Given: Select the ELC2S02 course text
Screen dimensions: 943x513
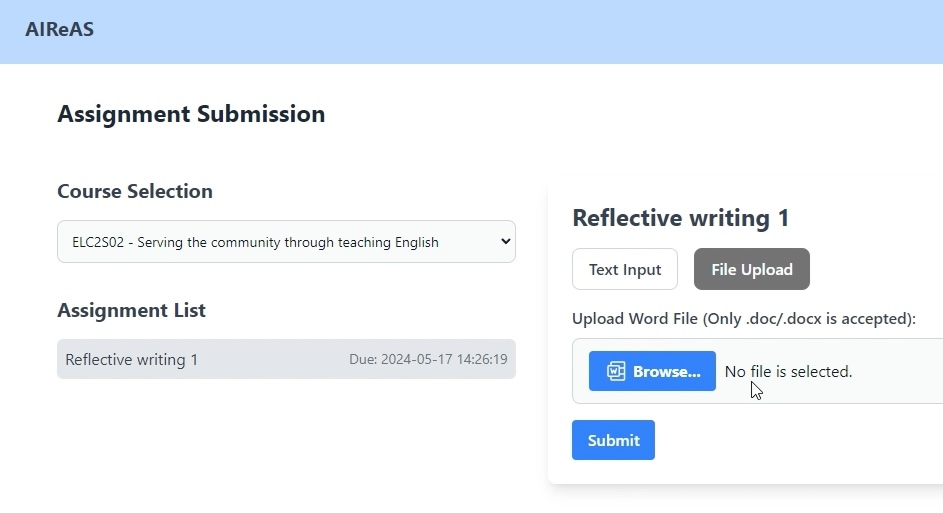Looking at the screenshot, I should pyautogui.click(x=255, y=242).
